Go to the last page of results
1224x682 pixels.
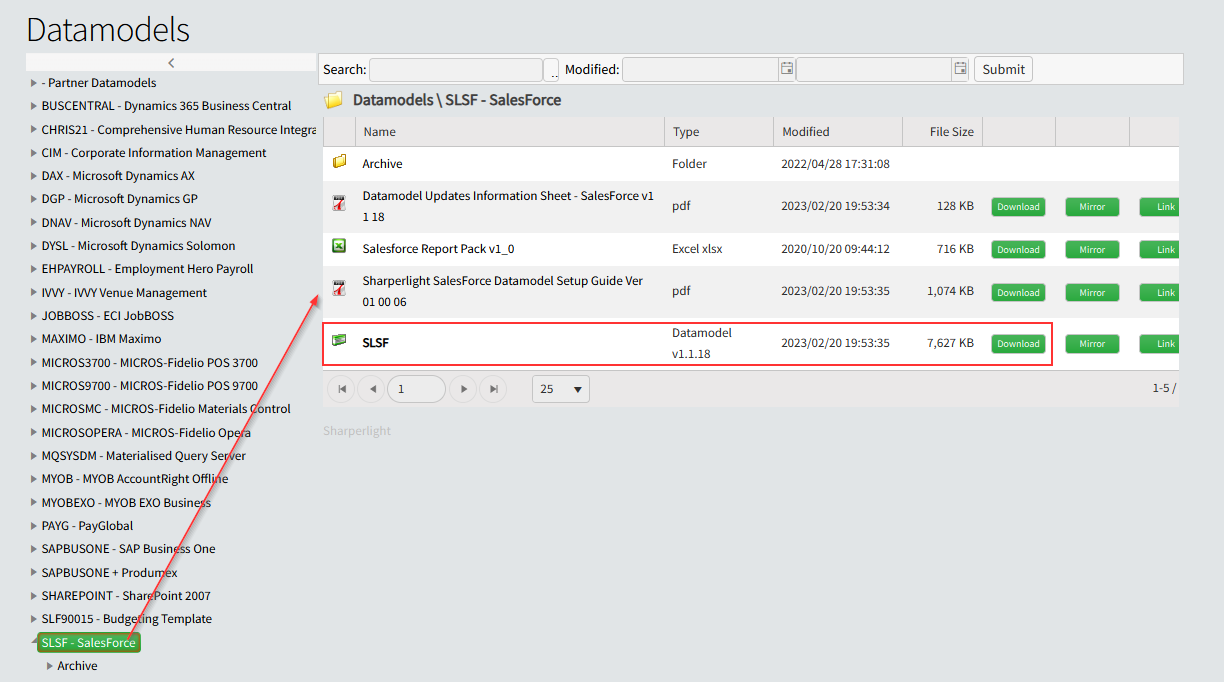pos(492,388)
